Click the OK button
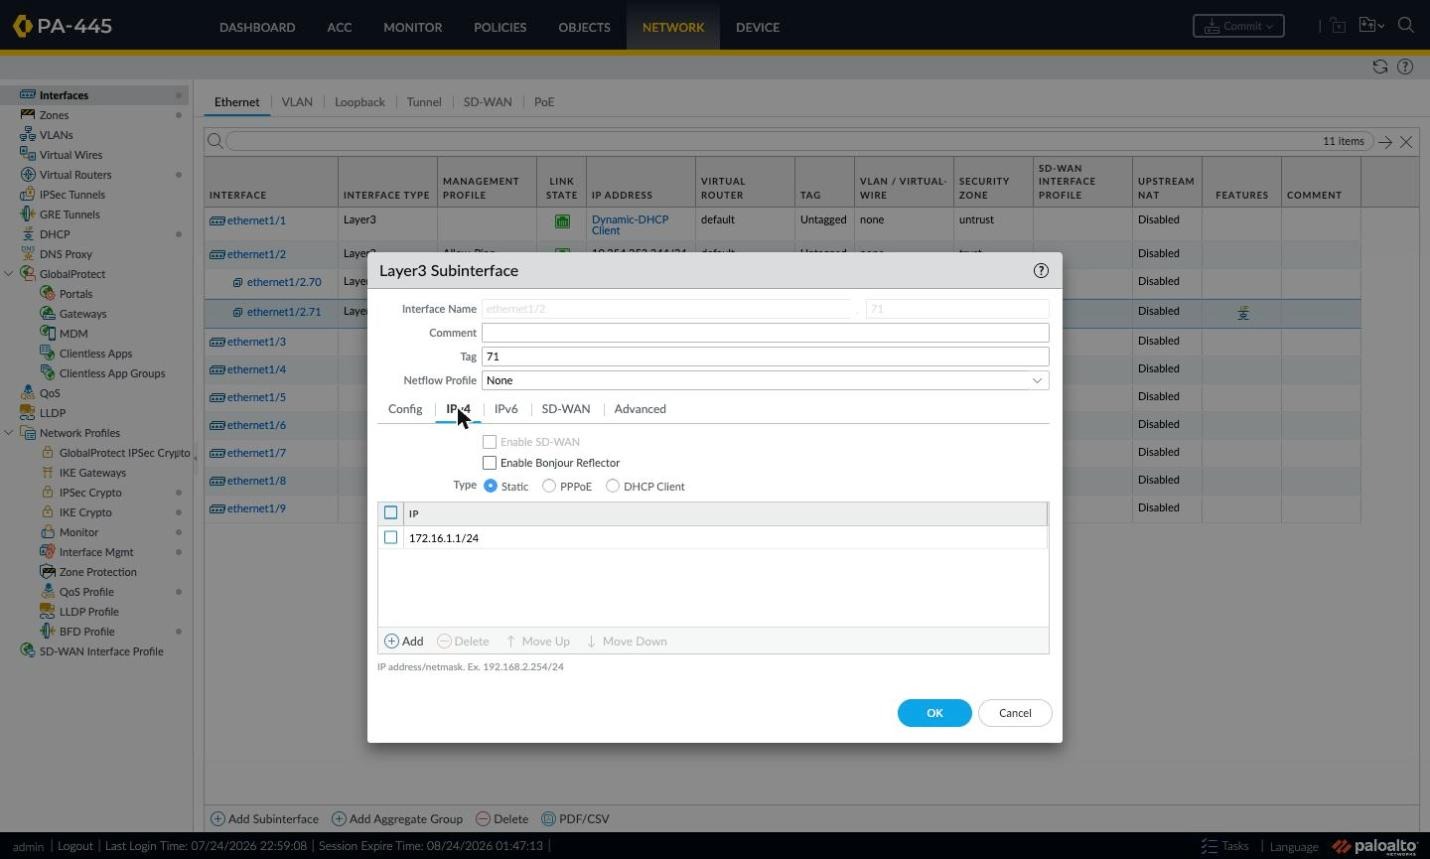This screenshot has height=859, width=1430. [x=934, y=713]
